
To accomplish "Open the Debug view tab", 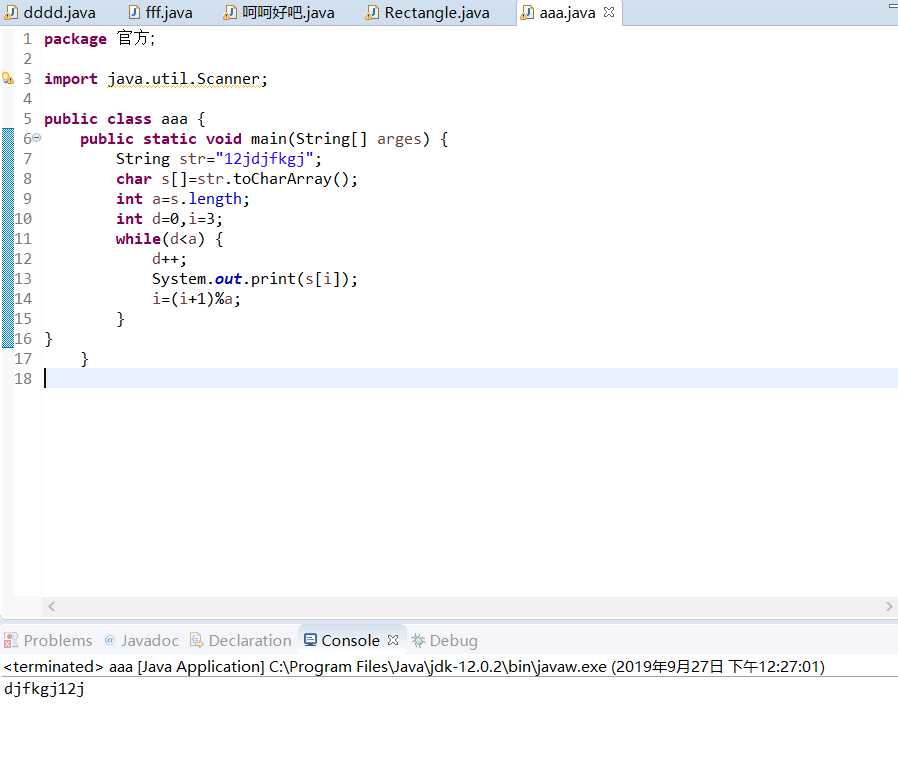I will pyautogui.click(x=444, y=640).
